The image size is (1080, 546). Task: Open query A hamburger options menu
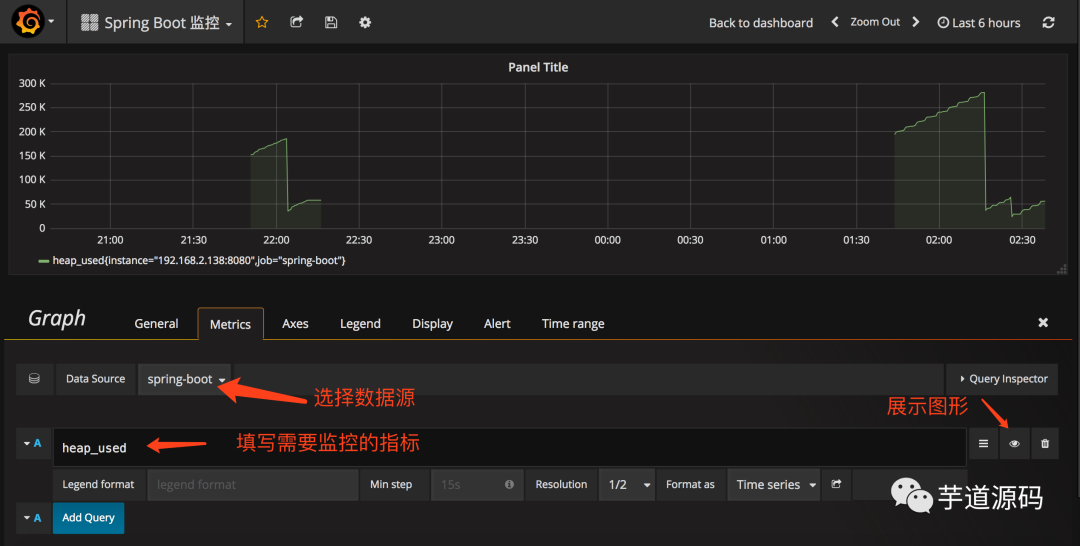pyautogui.click(x=984, y=443)
